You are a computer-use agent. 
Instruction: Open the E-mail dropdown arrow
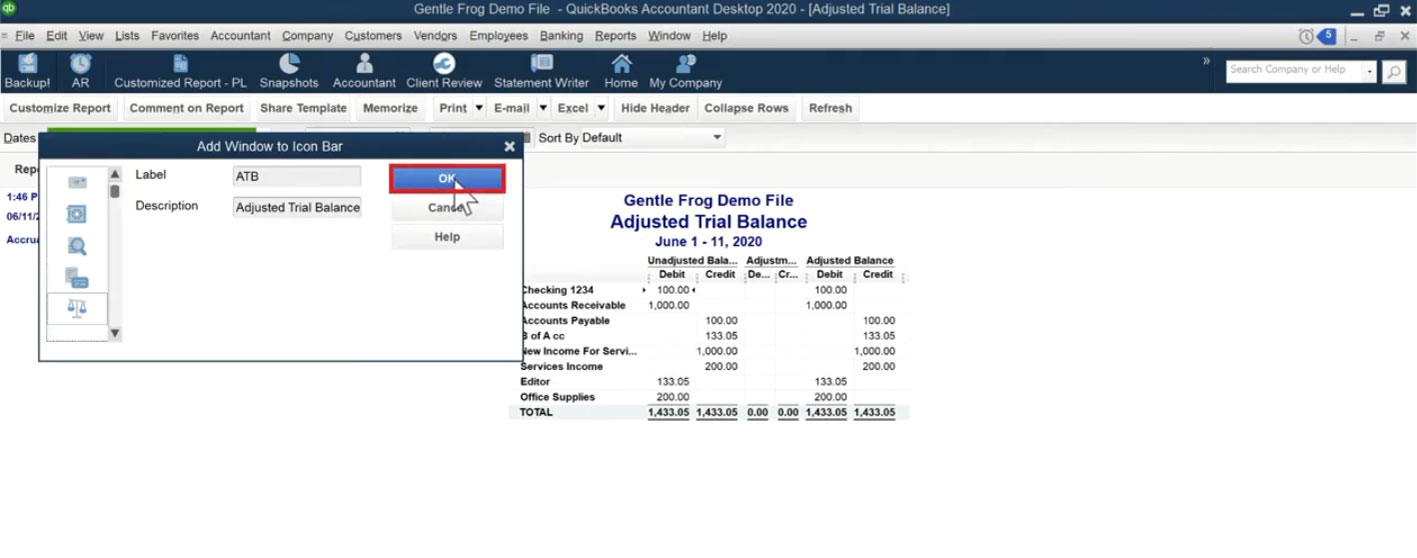(x=543, y=108)
